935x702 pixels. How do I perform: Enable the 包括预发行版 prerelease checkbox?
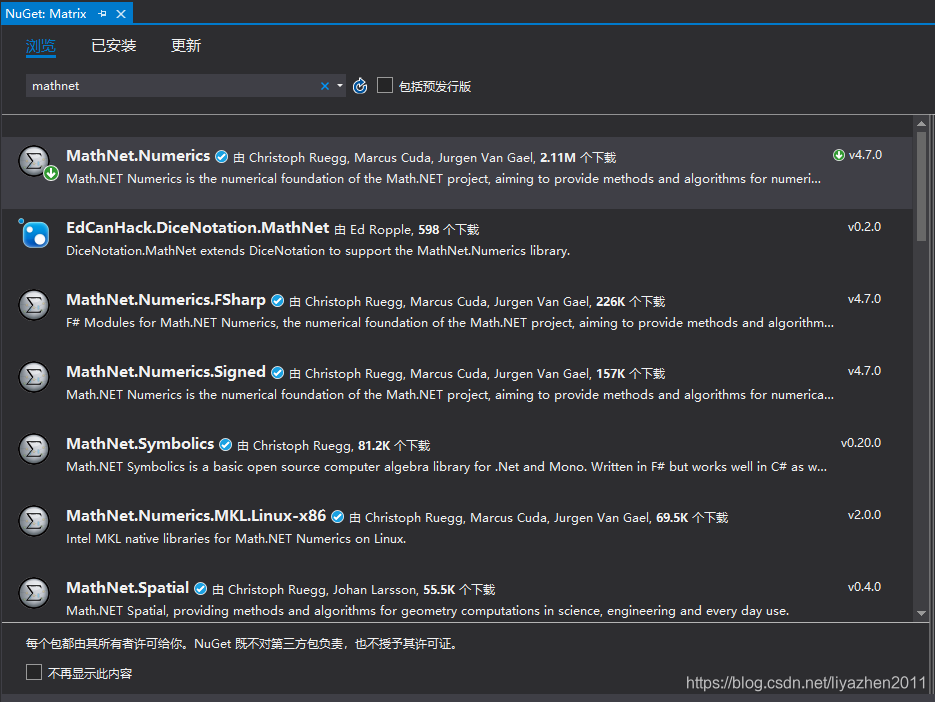(x=385, y=86)
